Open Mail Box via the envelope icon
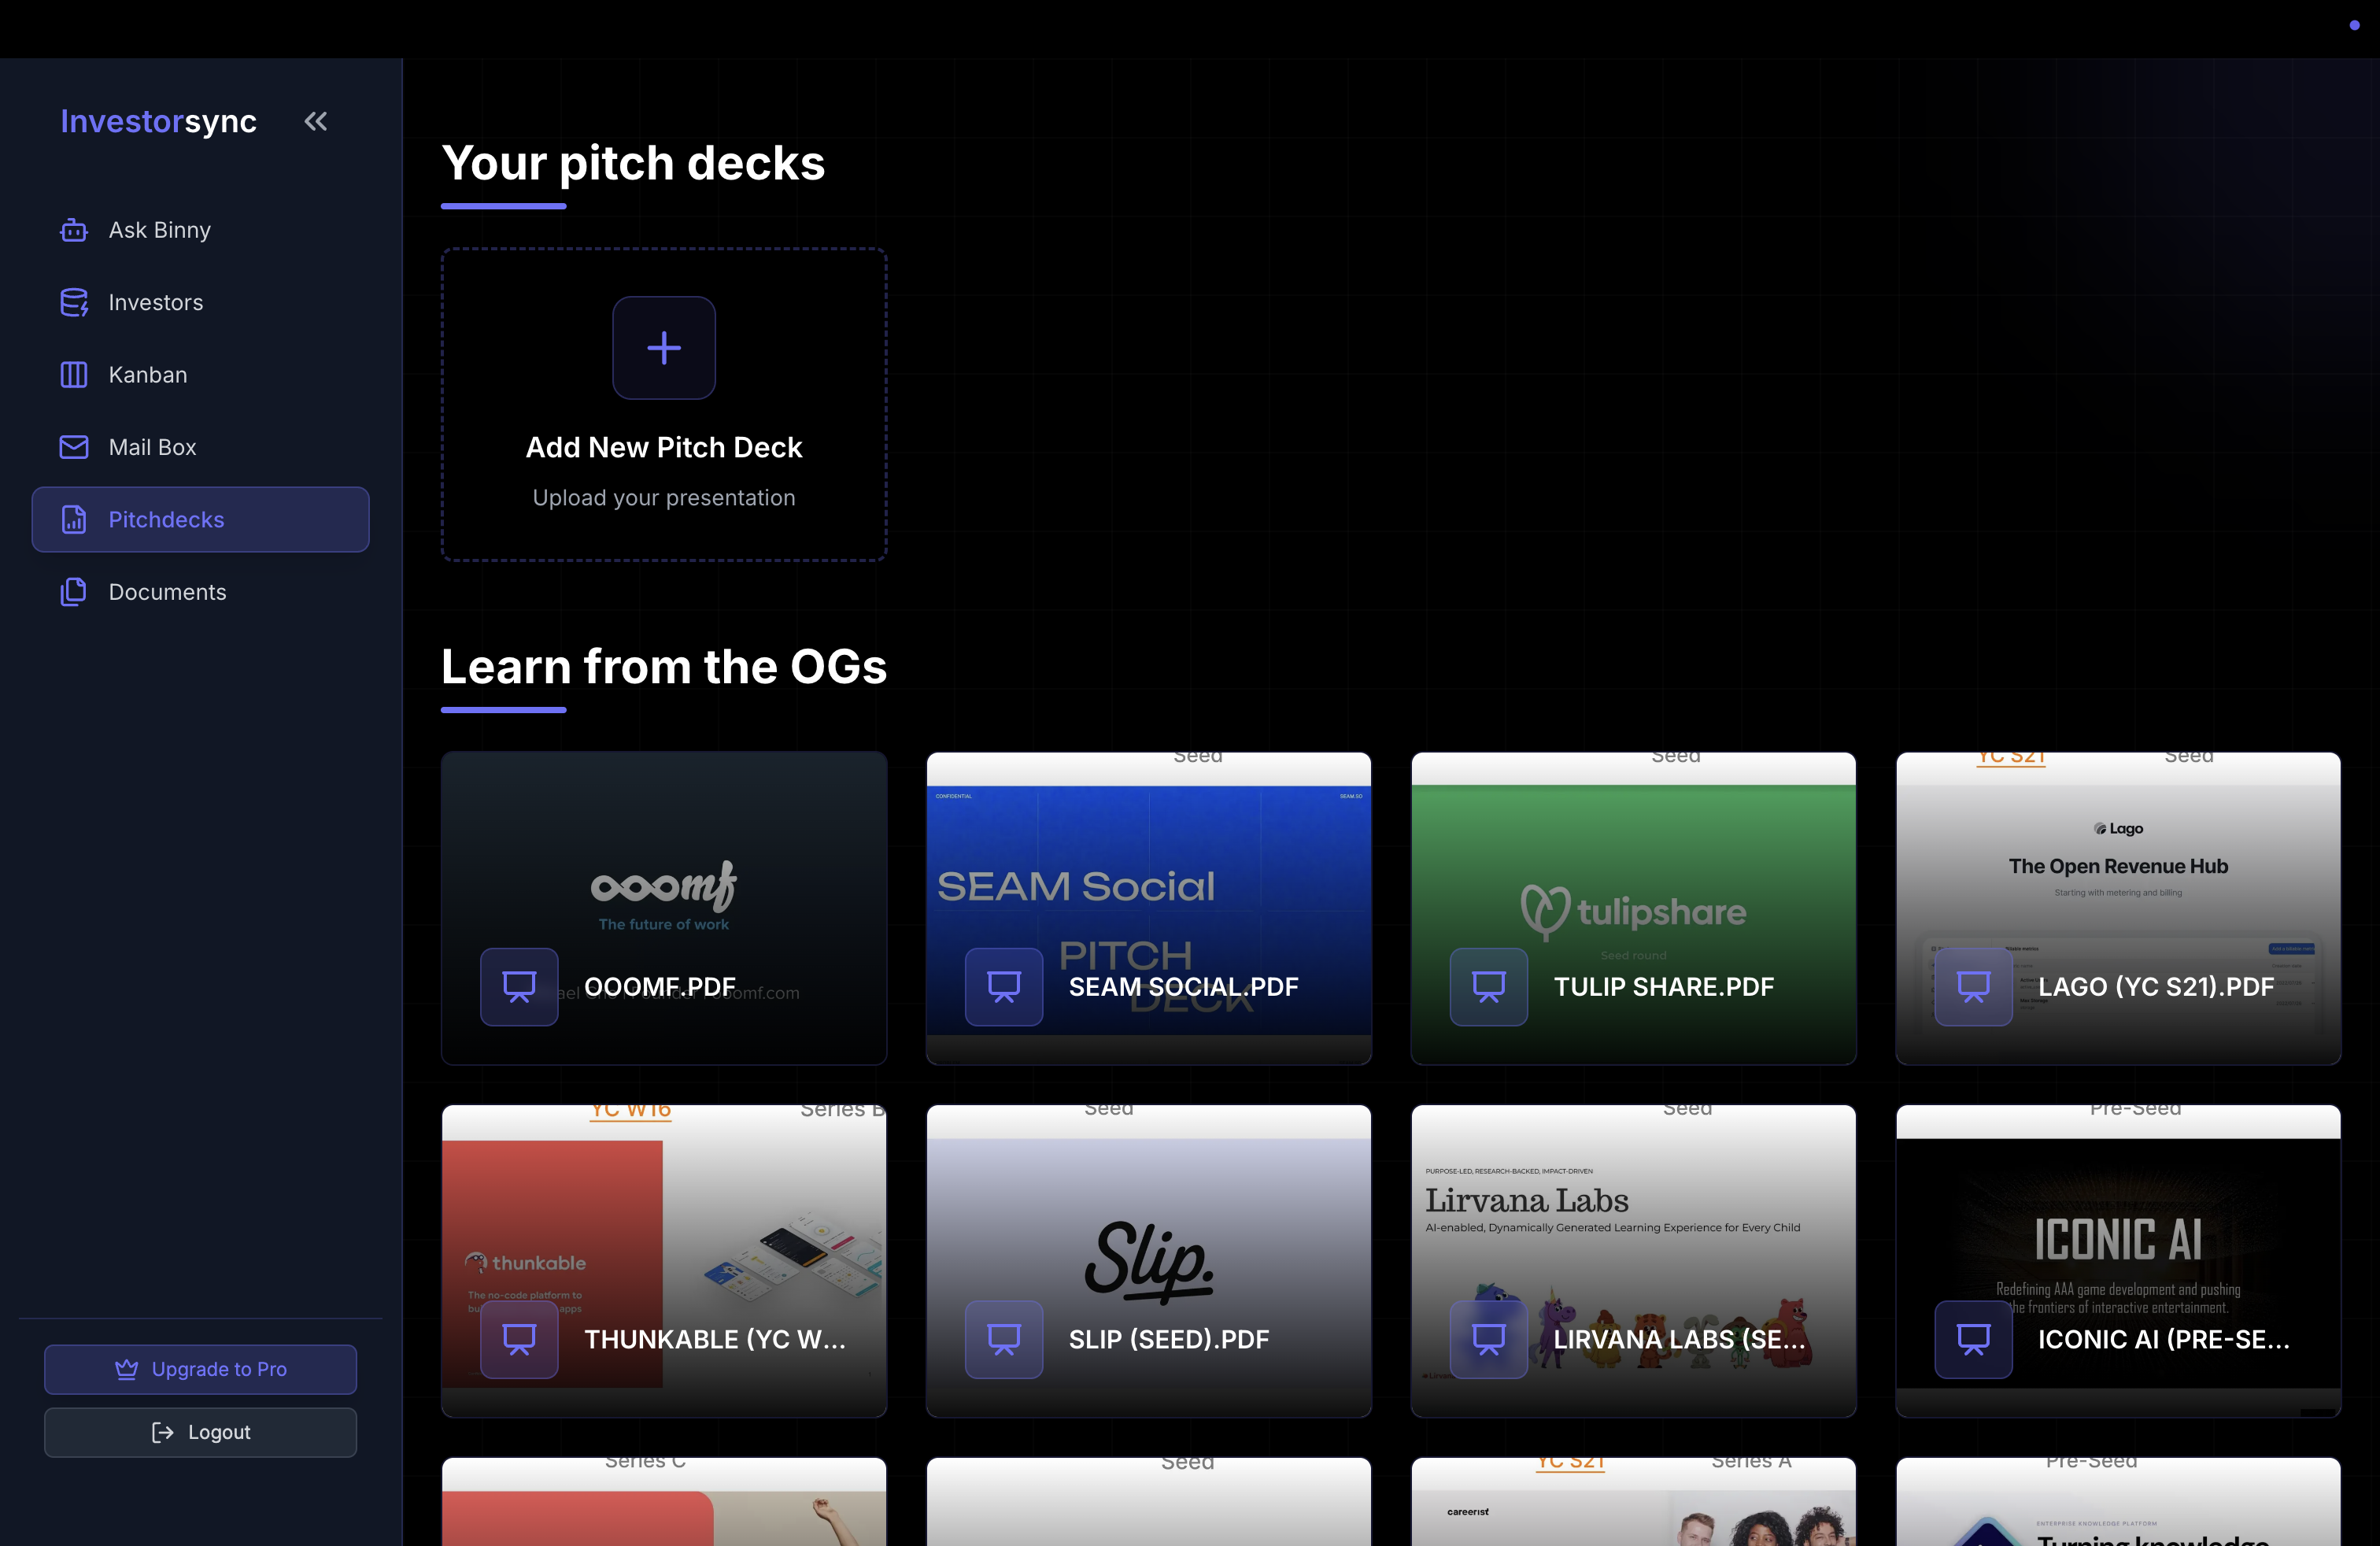Viewport: 2380px width, 1546px height. [73, 447]
